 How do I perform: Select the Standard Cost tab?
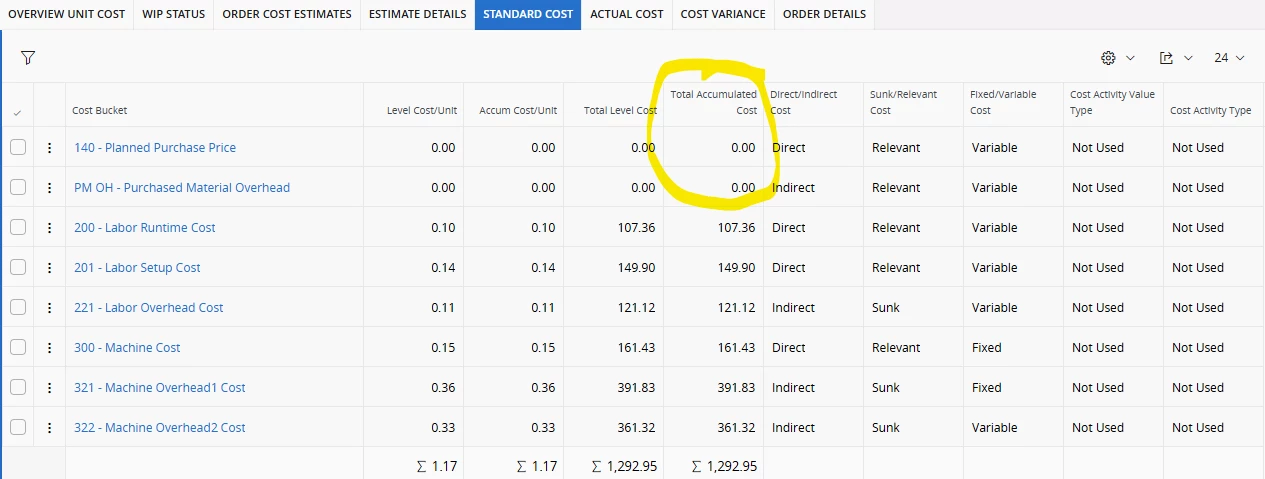click(x=528, y=14)
